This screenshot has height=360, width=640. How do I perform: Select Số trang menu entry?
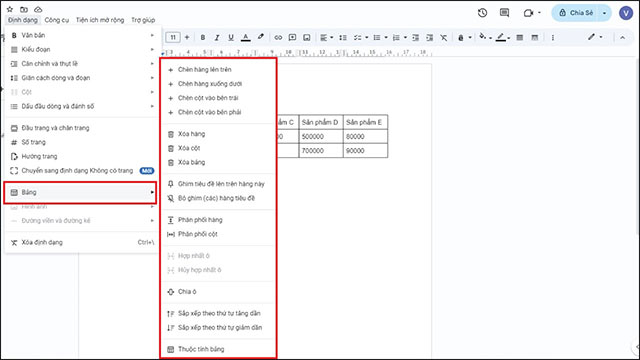pos(82,142)
